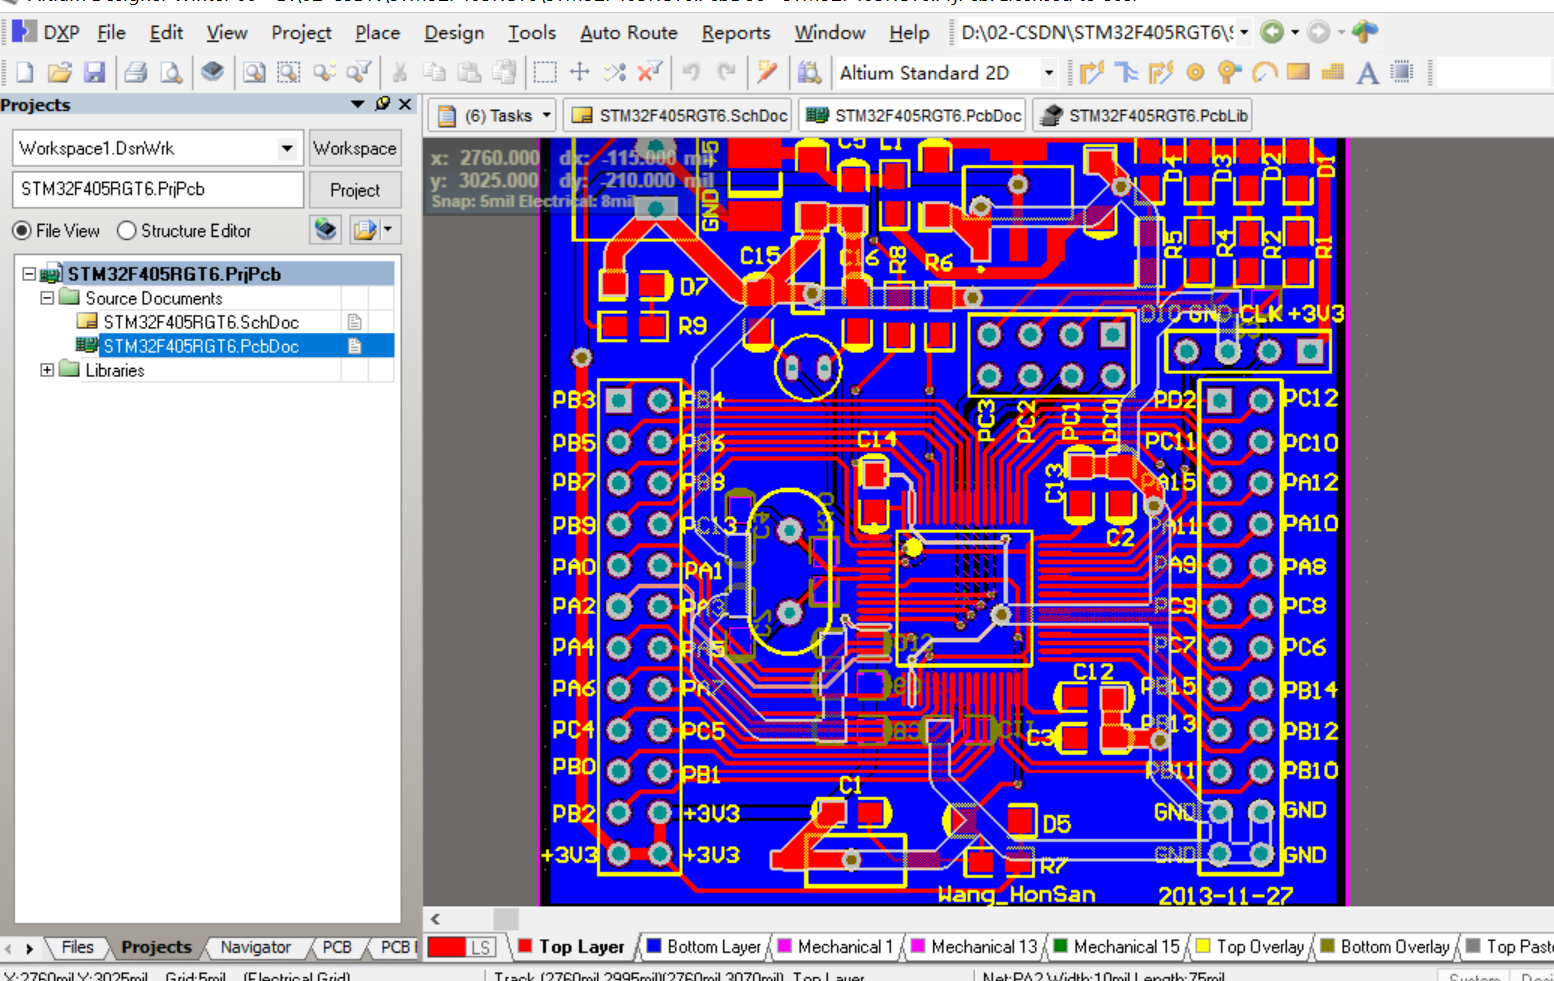Open the Back button history dropdown arrow
This screenshot has height=981, width=1554.
pos(1295,32)
